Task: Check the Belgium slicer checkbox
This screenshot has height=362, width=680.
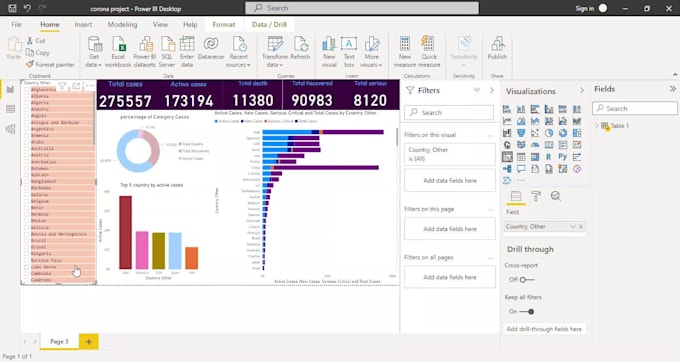Action: pos(26,201)
